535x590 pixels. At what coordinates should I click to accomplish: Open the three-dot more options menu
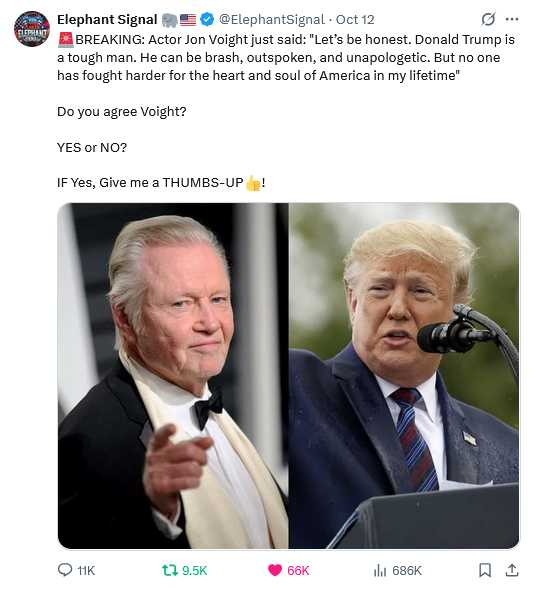(512, 19)
